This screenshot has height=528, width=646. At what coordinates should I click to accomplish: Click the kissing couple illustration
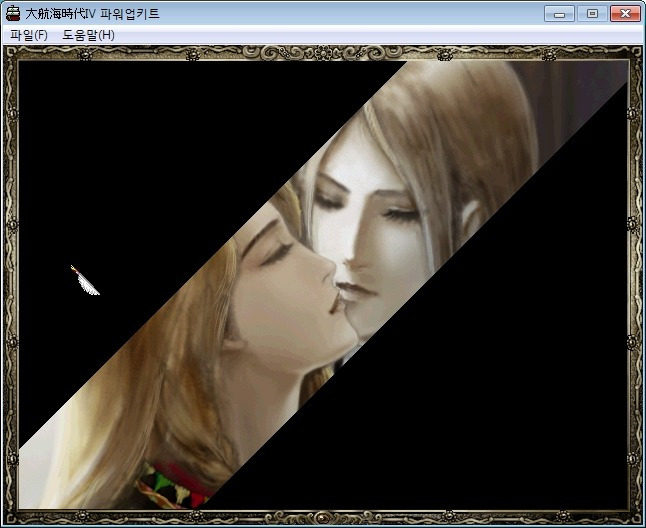[323, 284]
